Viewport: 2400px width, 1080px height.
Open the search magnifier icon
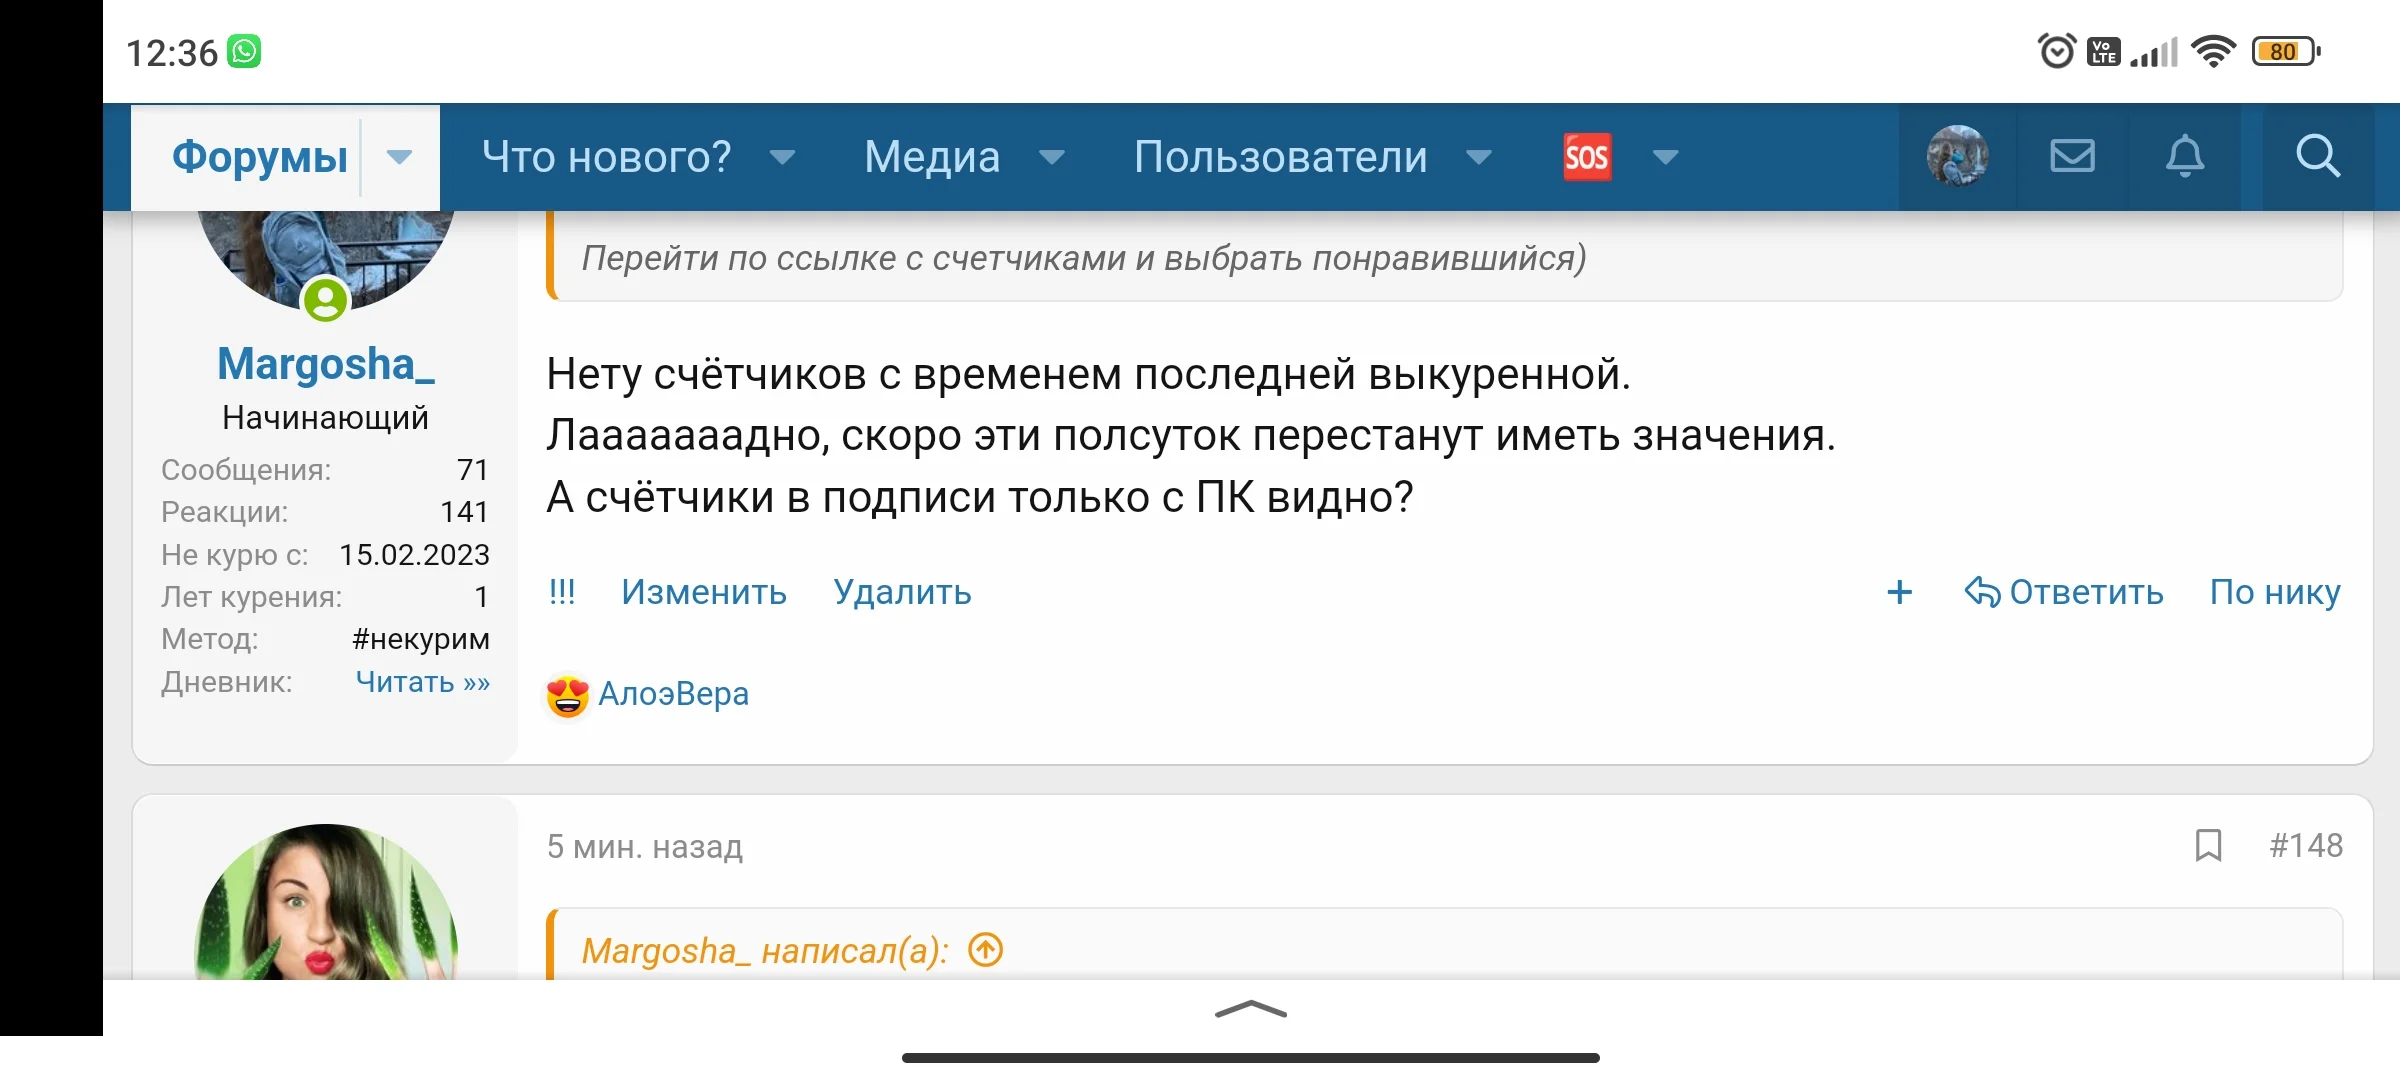tap(2317, 156)
